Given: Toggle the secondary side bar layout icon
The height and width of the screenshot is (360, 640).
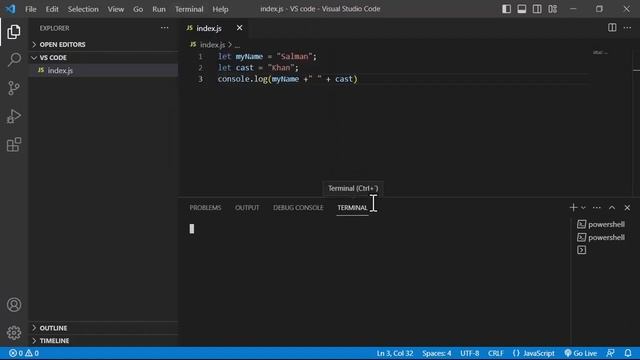Looking at the screenshot, I should click(x=537, y=9).
